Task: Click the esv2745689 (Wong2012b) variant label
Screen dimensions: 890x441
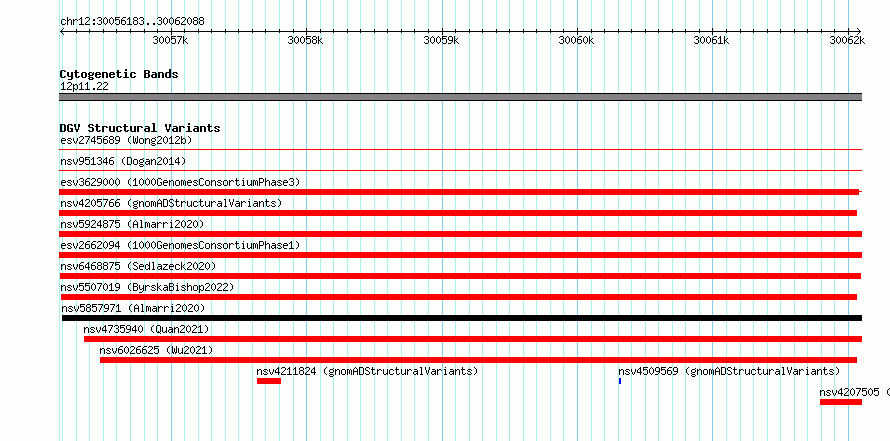Action: point(128,140)
